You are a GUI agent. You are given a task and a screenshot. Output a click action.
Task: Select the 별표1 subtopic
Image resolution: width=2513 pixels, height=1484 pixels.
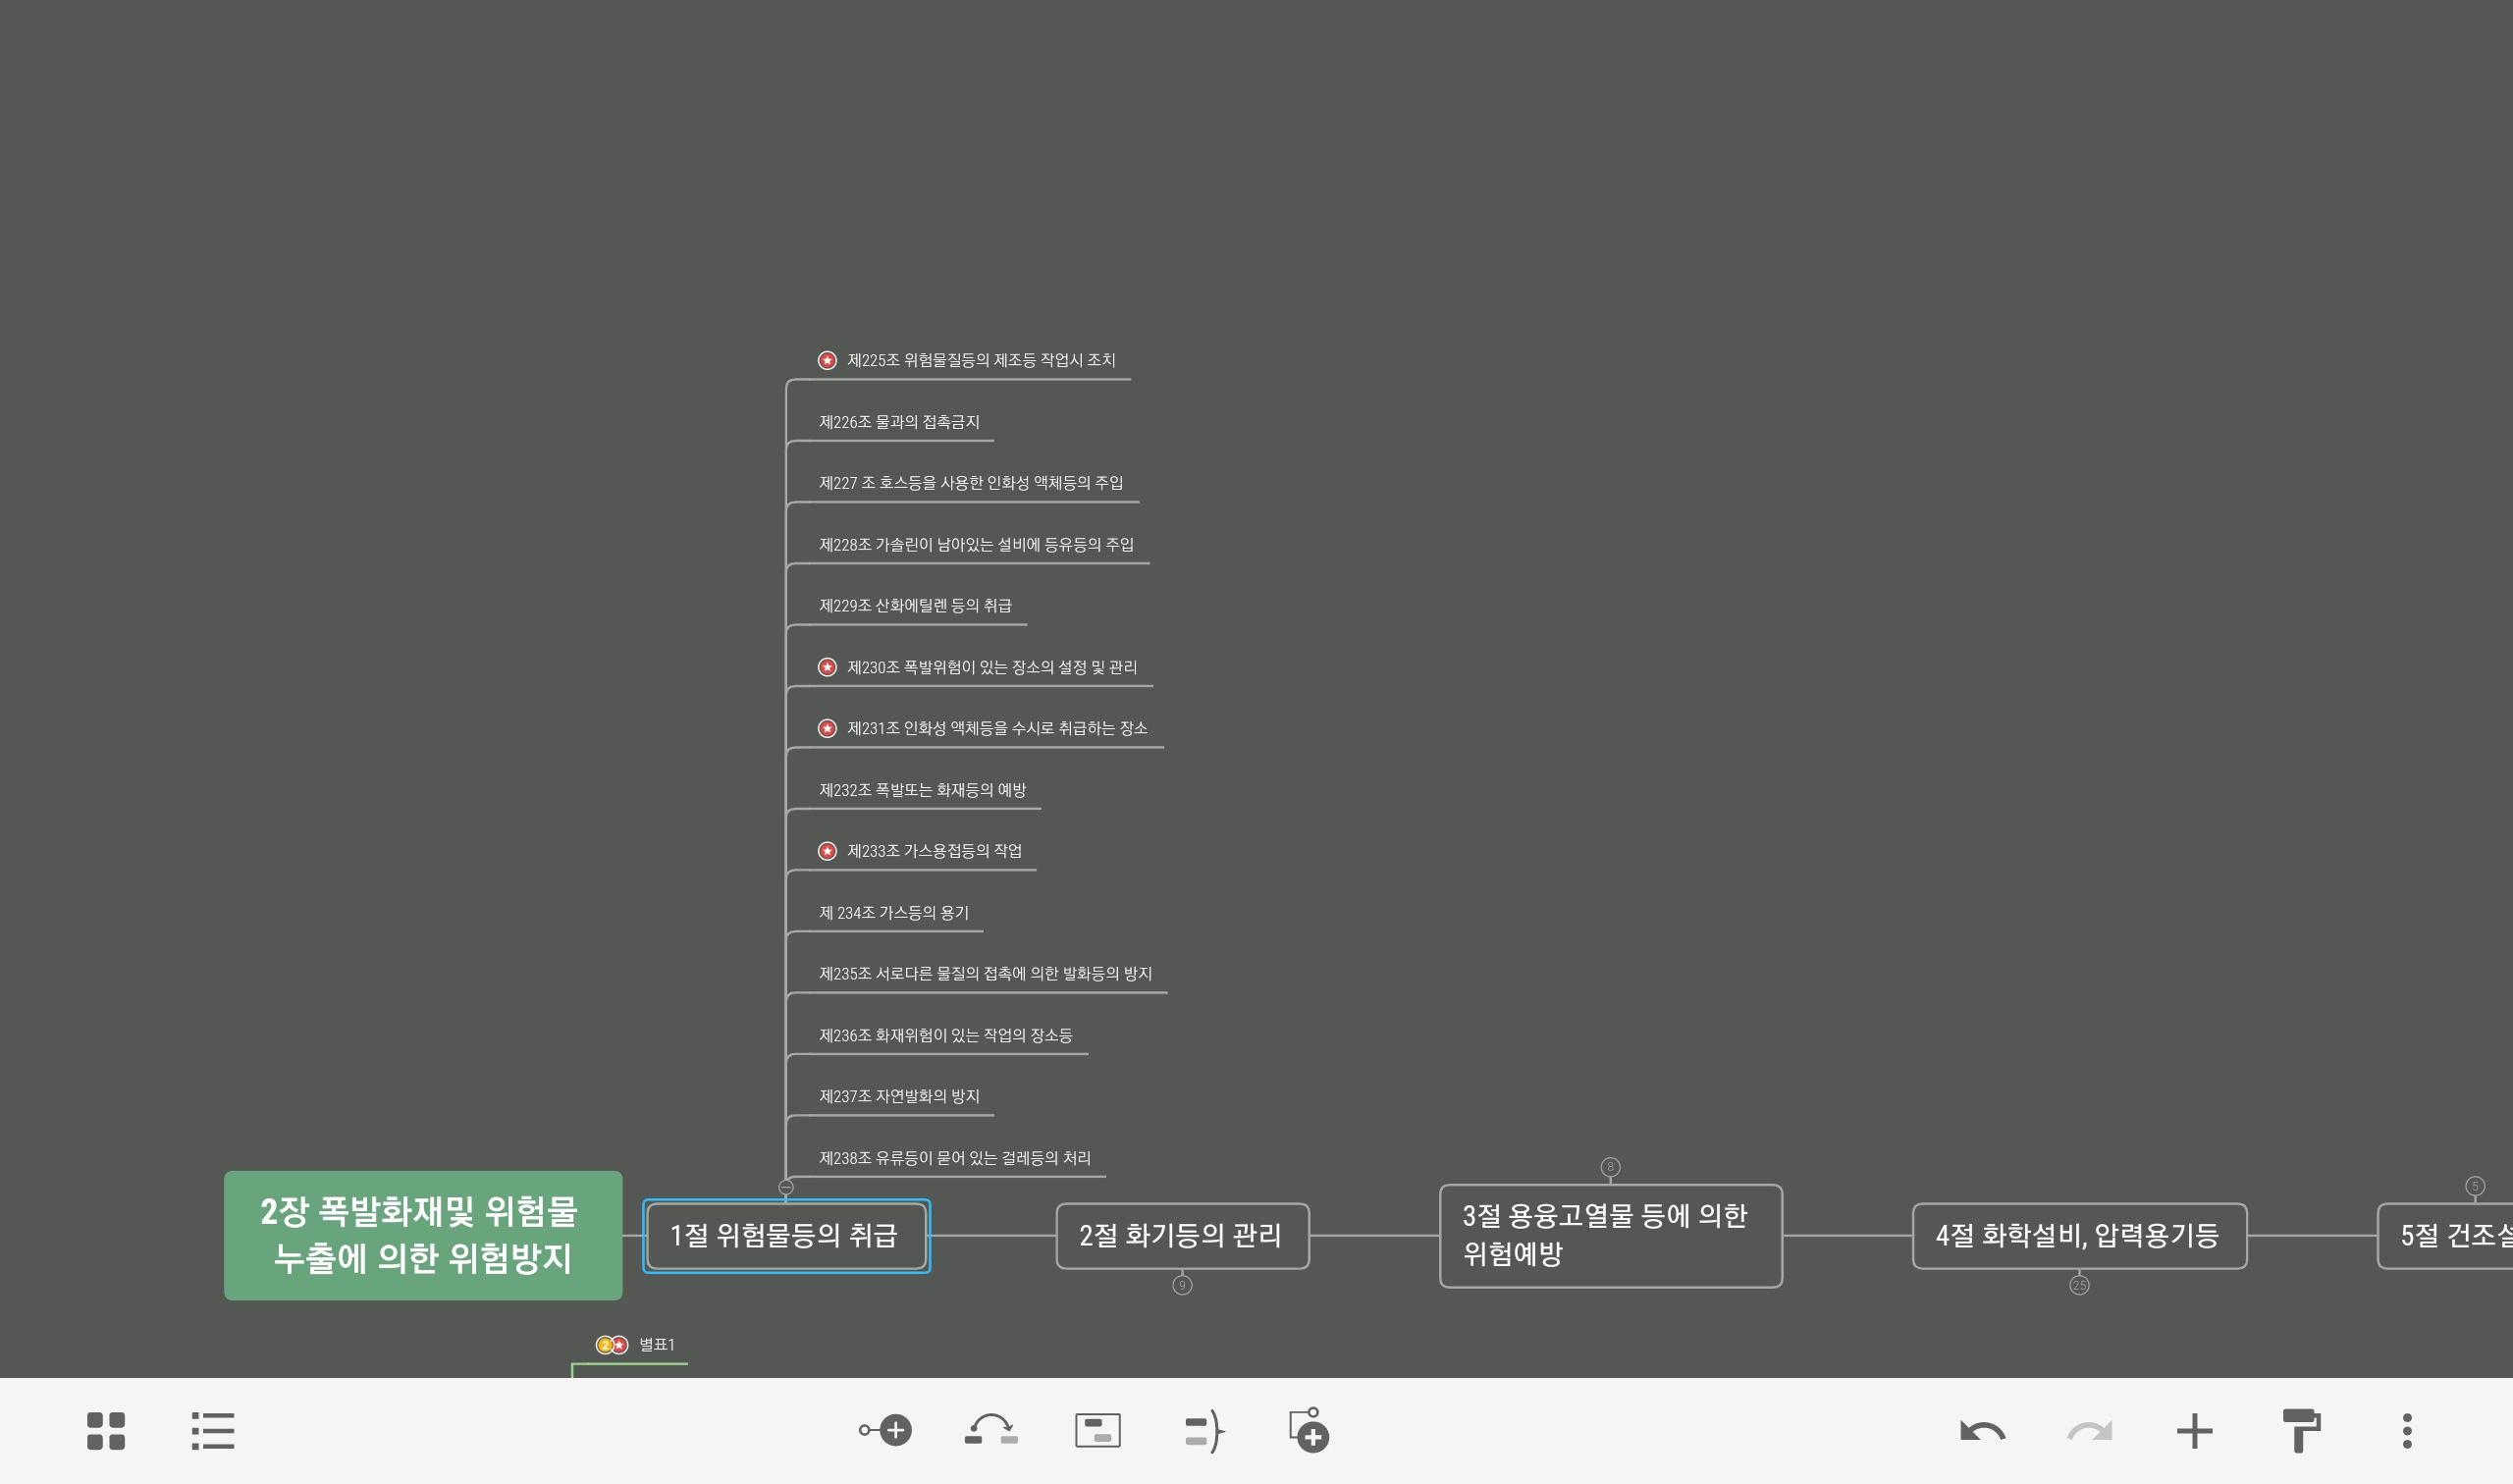pyautogui.click(x=656, y=1345)
